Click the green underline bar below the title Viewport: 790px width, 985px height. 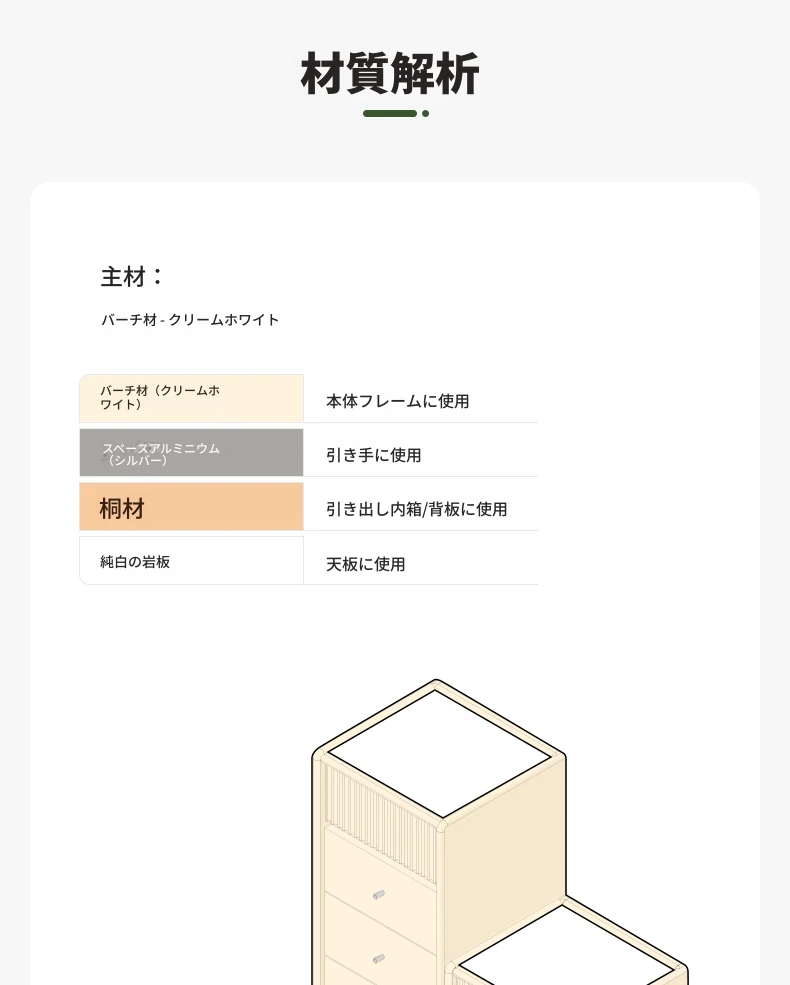[390, 114]
